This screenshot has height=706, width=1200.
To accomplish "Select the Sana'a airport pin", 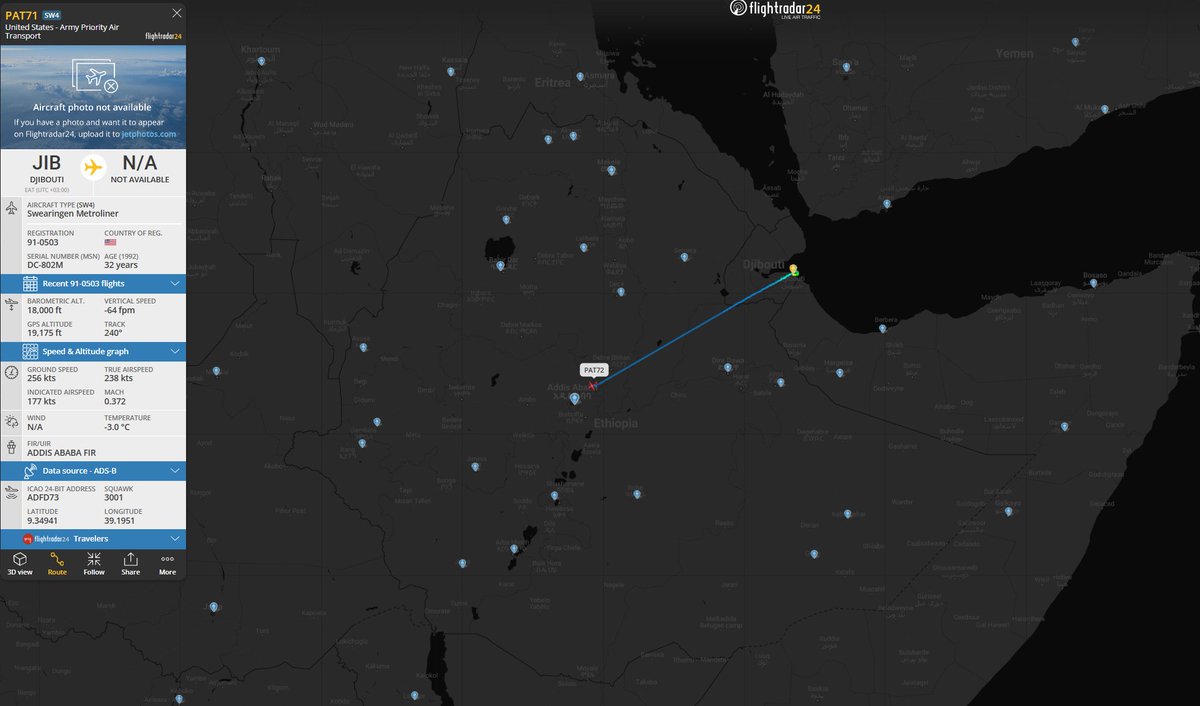I will coord(846,66).
